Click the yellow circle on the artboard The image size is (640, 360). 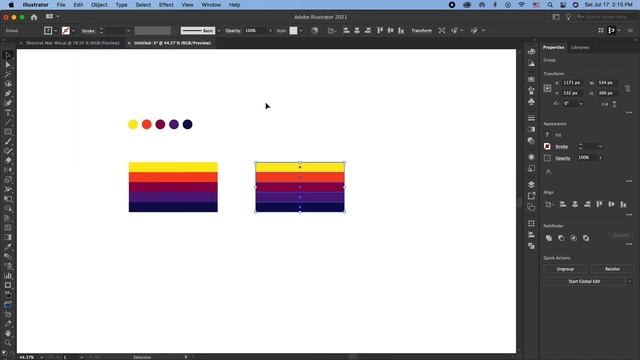(x=133, y=124)
